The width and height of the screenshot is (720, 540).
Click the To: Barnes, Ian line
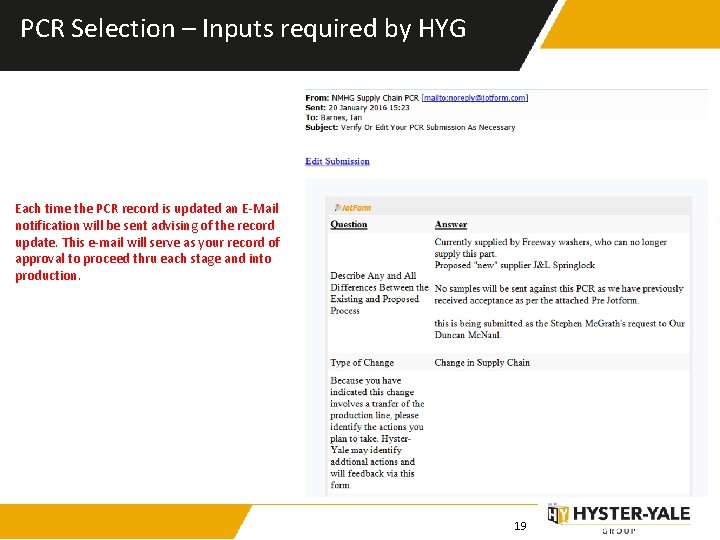click(334, 117)
